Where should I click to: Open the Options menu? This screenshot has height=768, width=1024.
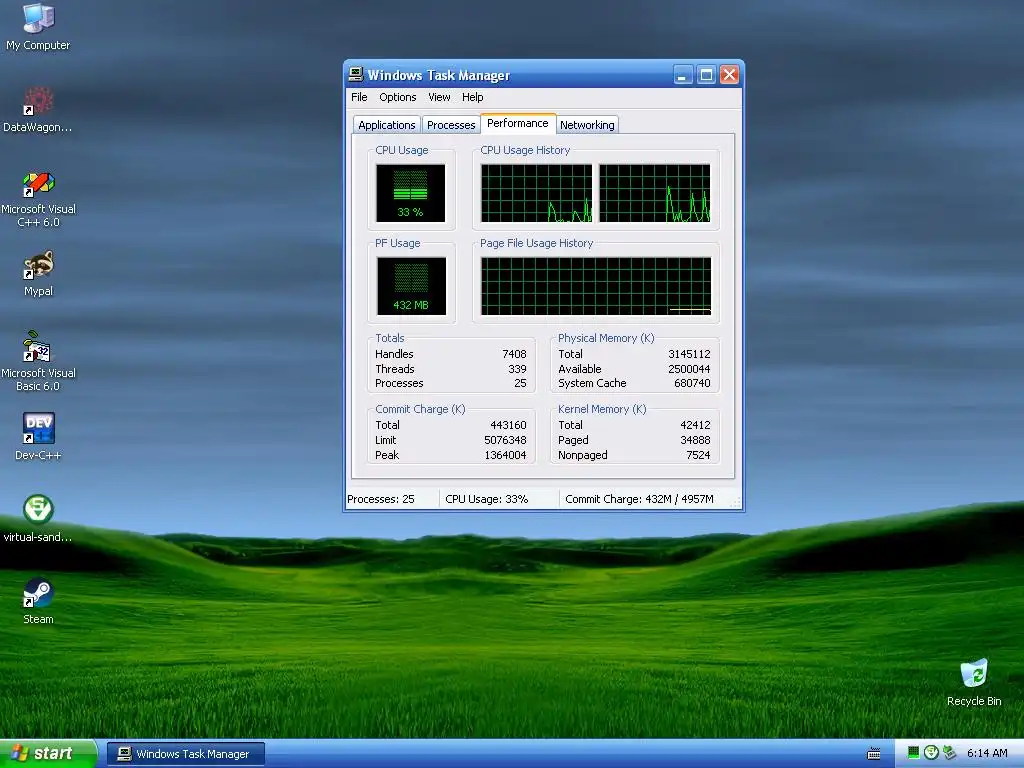(398, 97)
